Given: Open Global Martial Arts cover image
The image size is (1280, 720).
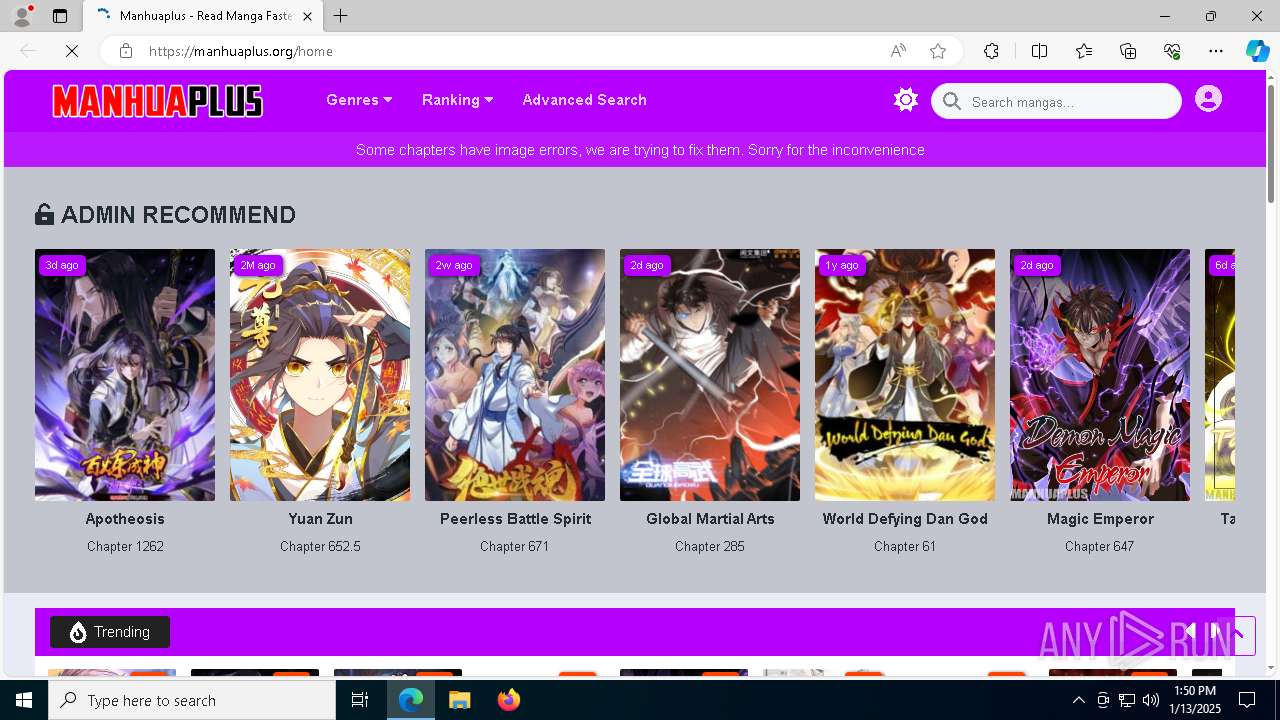Looking at the screenshot, I should click(x=710, y=375).
